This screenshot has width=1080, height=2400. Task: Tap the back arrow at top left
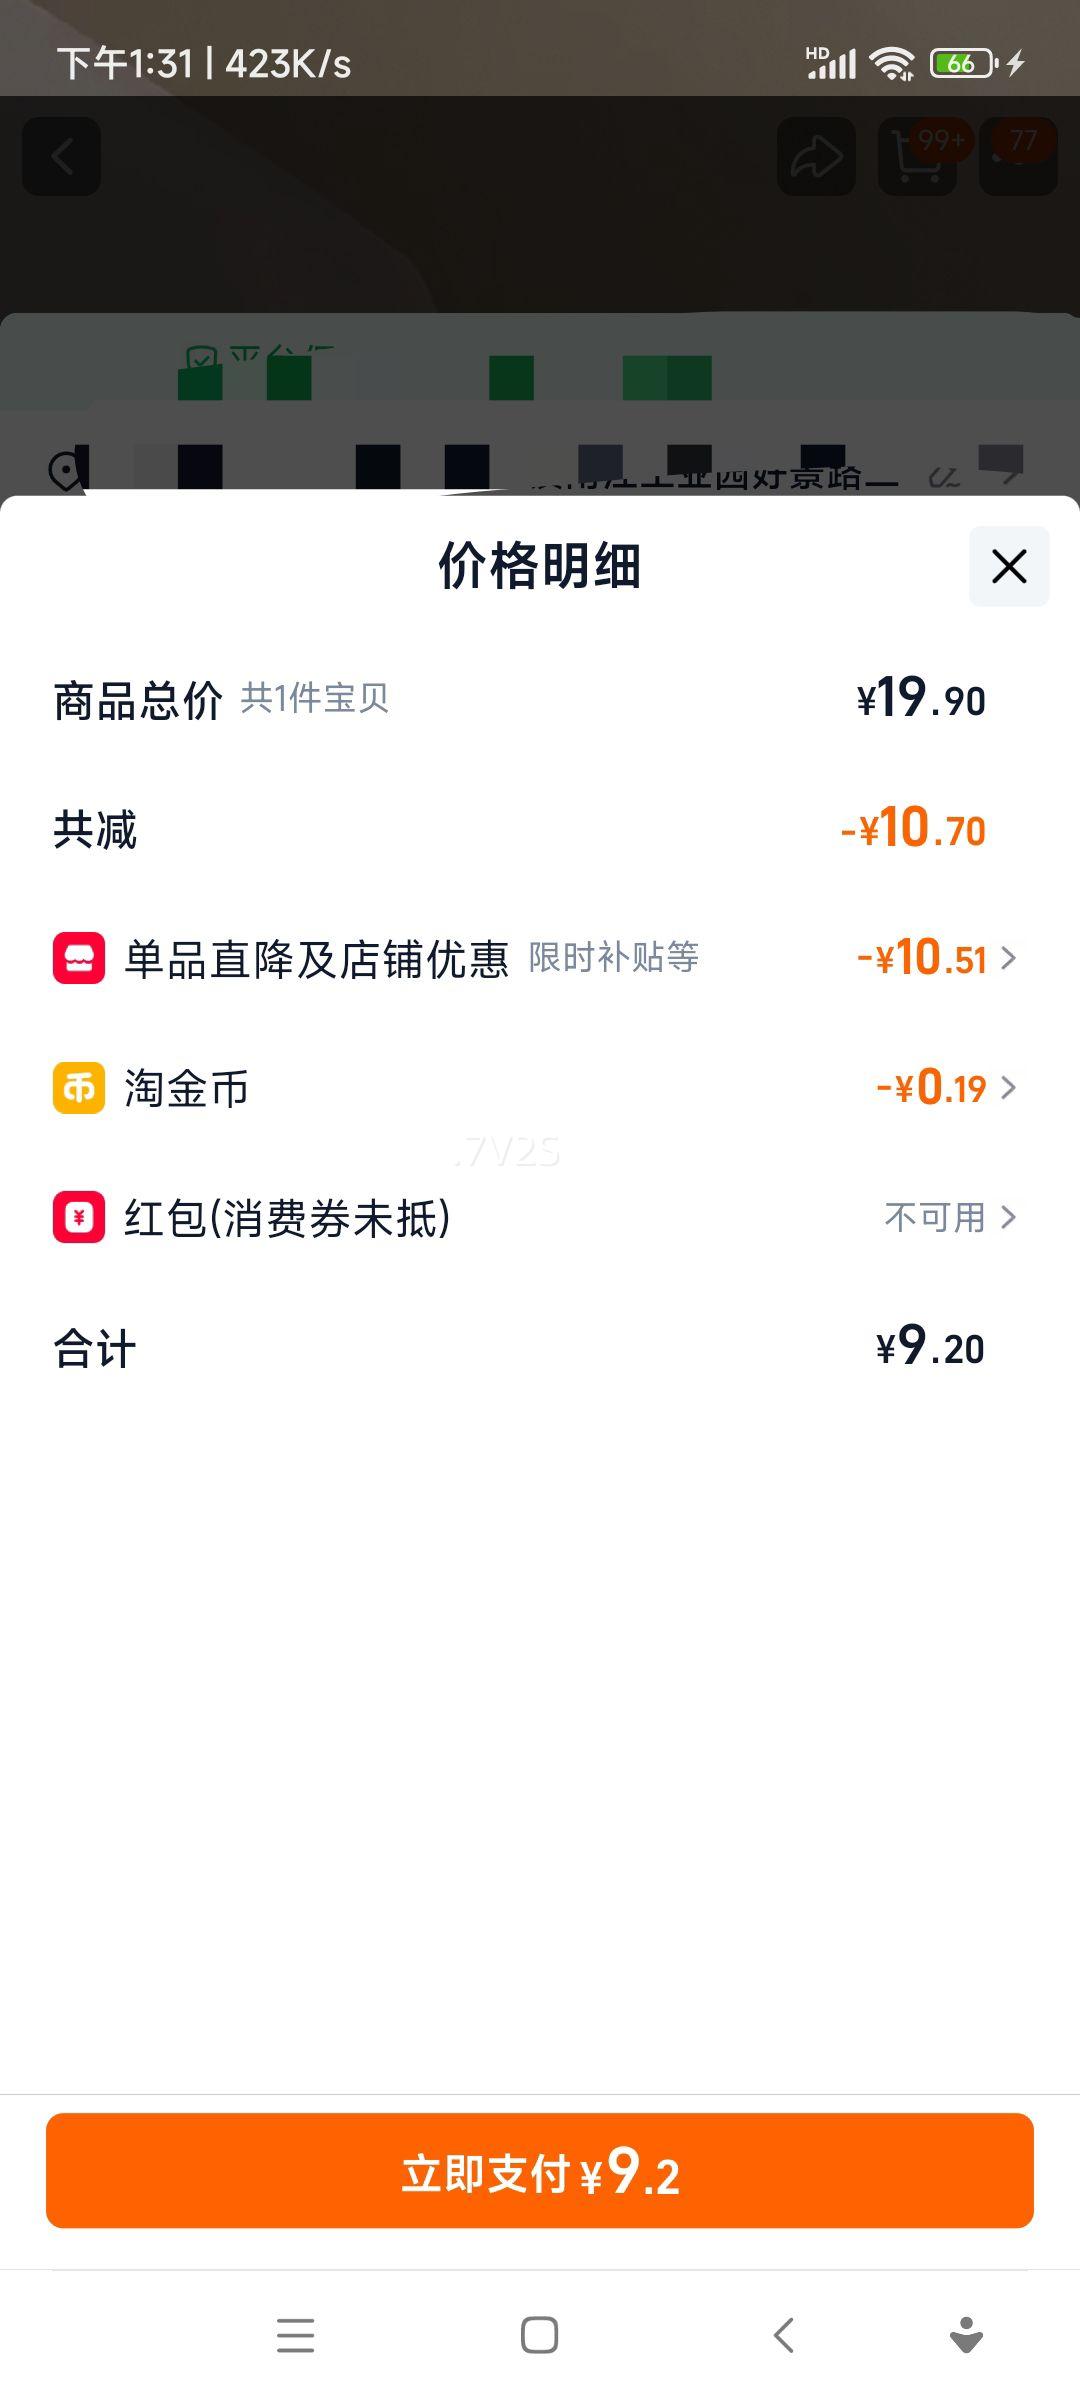coord(62,157)
